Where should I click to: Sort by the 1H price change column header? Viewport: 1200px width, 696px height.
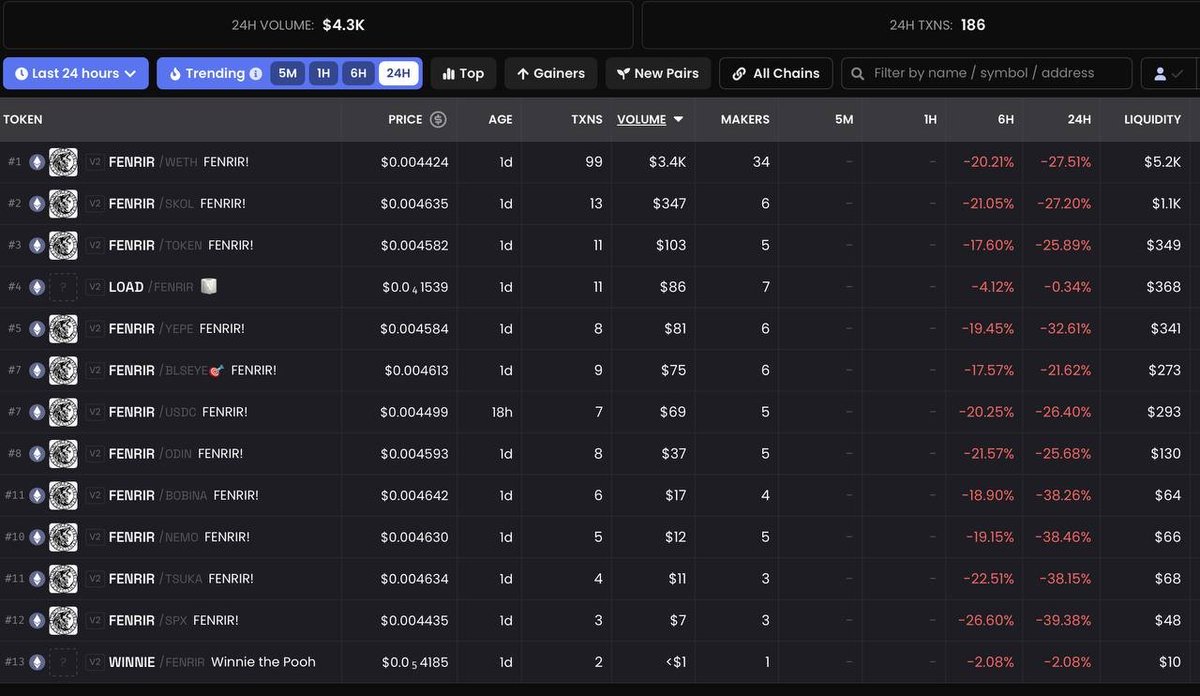point(930,119)
